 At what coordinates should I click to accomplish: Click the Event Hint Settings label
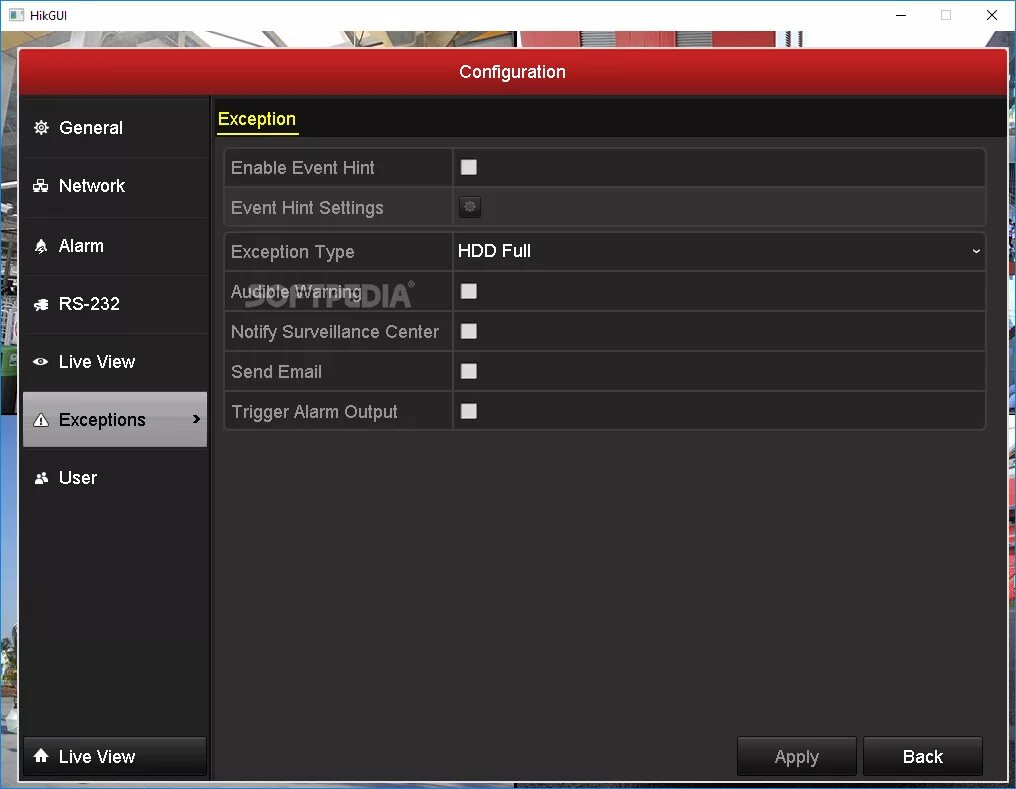click(x=307, y=208)
